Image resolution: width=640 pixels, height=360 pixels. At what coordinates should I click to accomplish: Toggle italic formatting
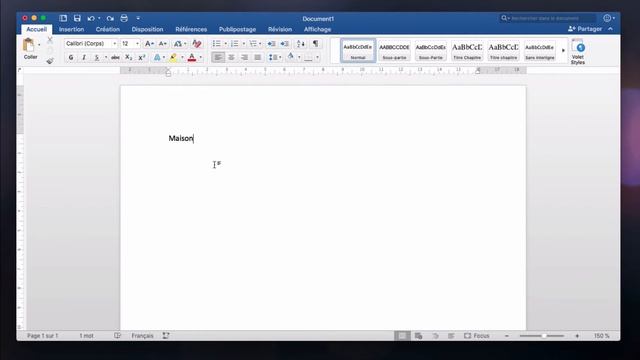(84, 58)
